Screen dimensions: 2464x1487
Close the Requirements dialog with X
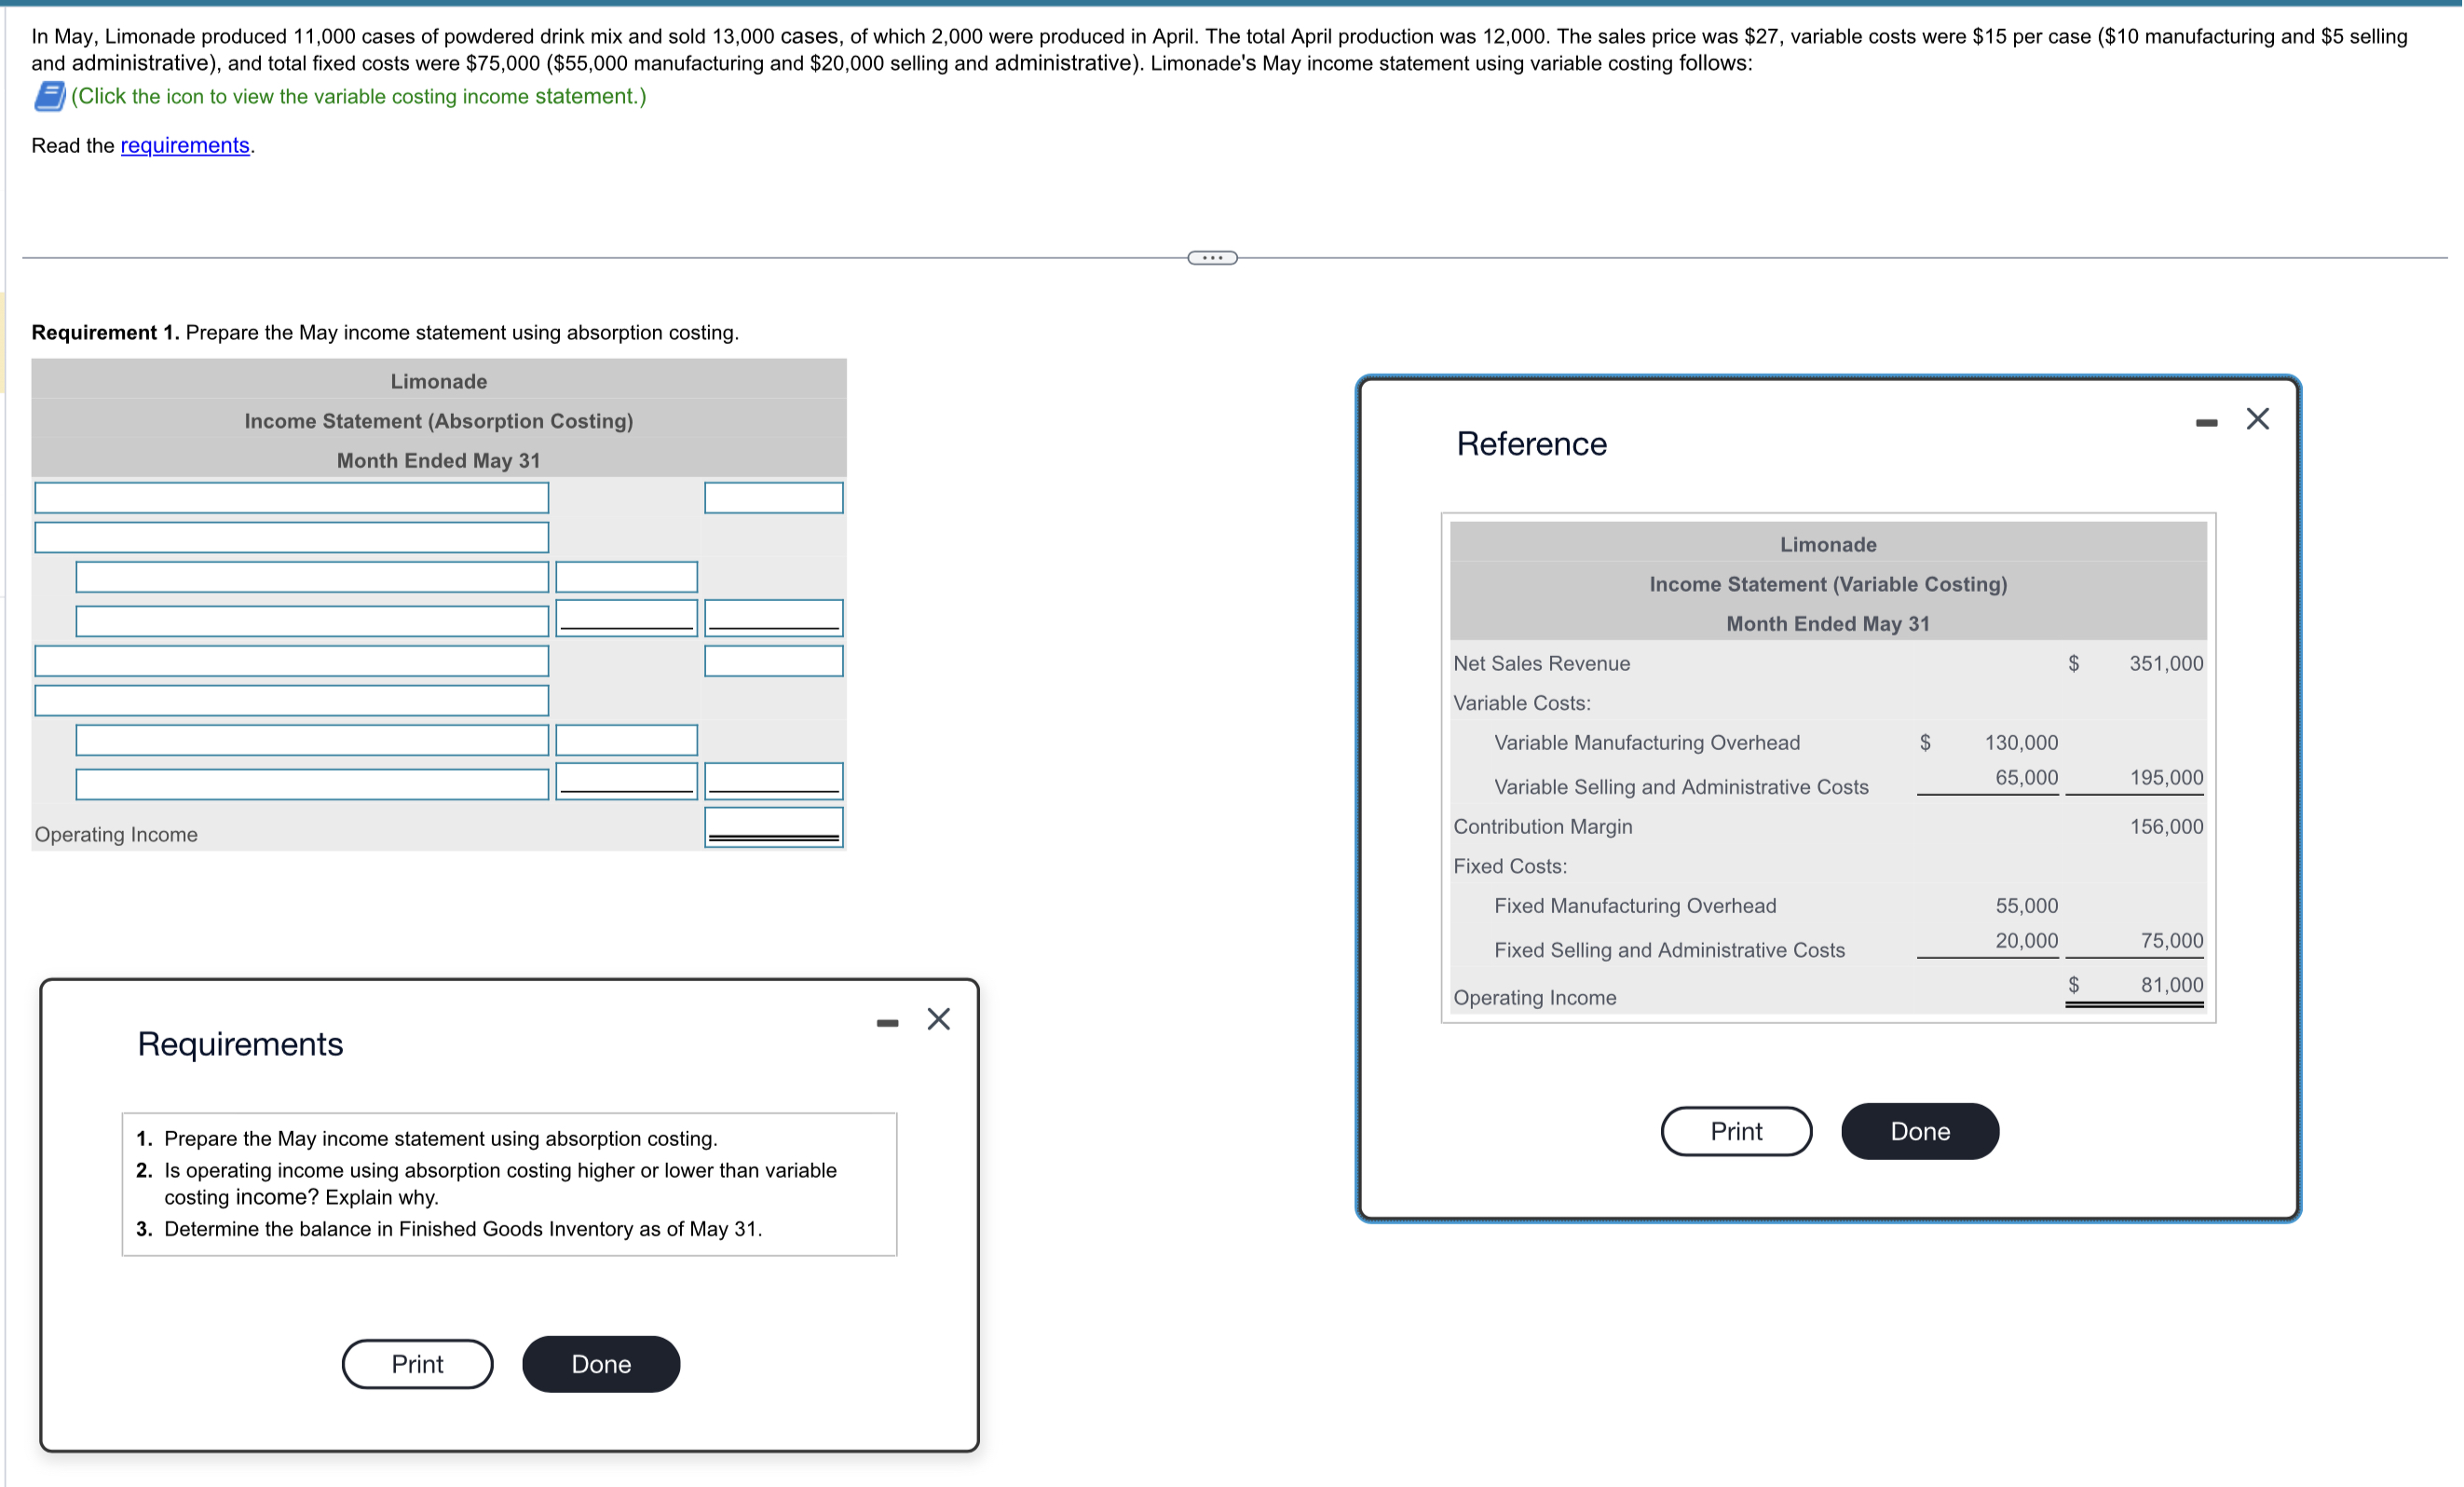click(938, 1019)
